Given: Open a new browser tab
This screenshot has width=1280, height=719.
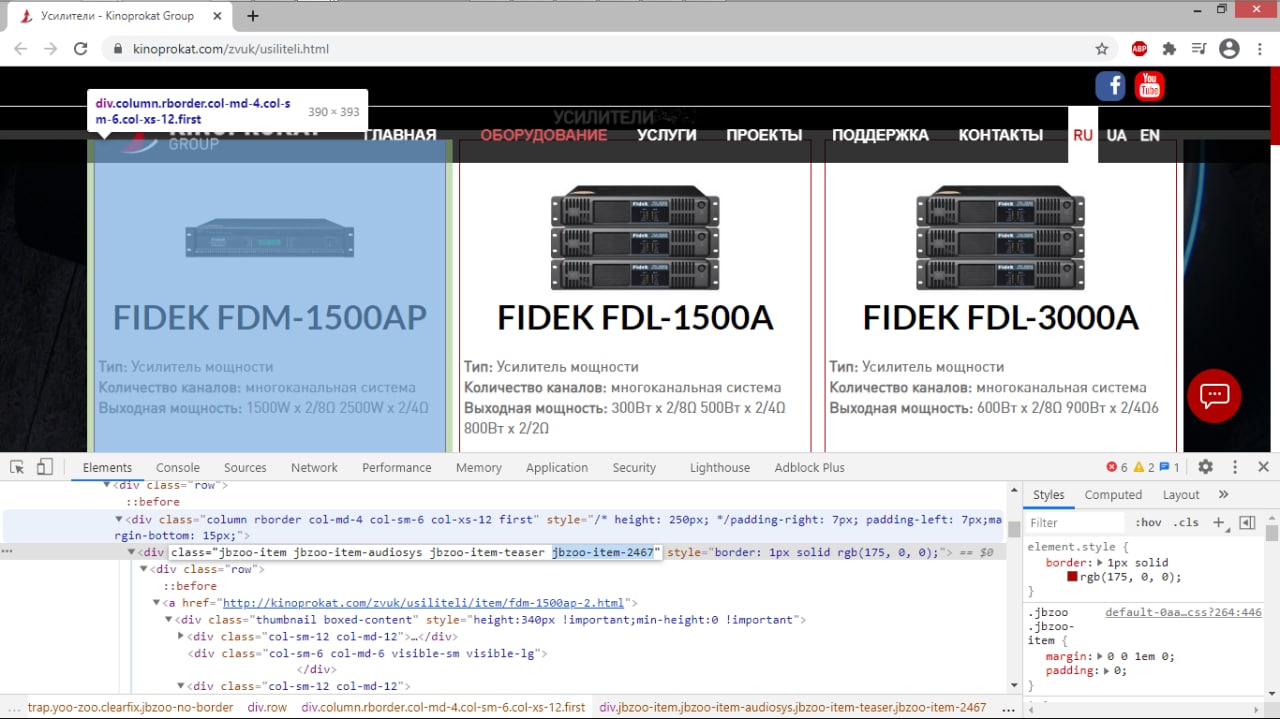Looking at the screenshot, I should (x=253, y=16).
